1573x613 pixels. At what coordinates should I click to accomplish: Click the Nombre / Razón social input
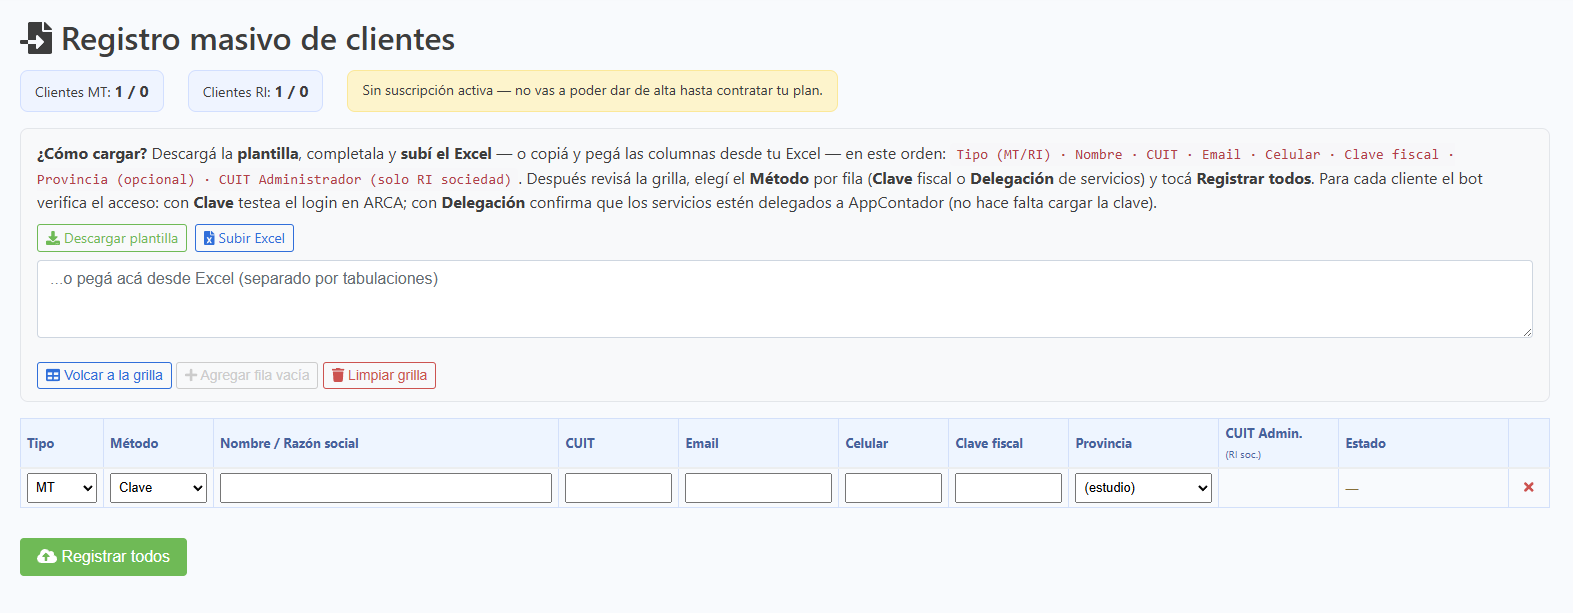(386, 488)
